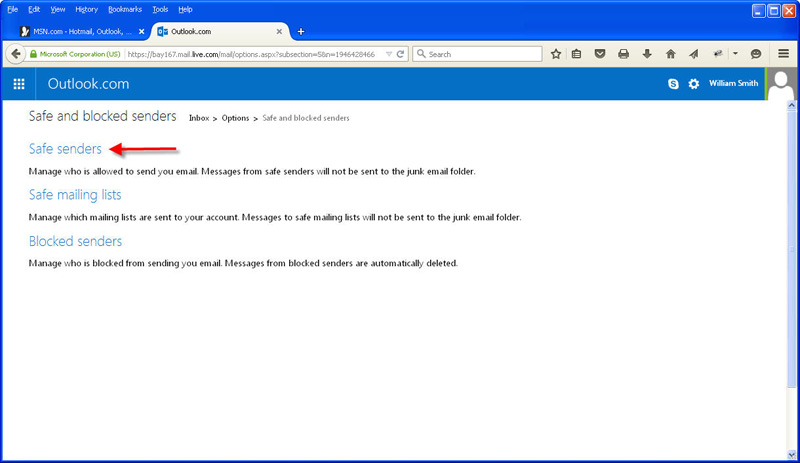Viewport: 800px width, 463px height.
Task: Expand dropdown arrow next to handshake icon
Action: (x=735, y=54)
